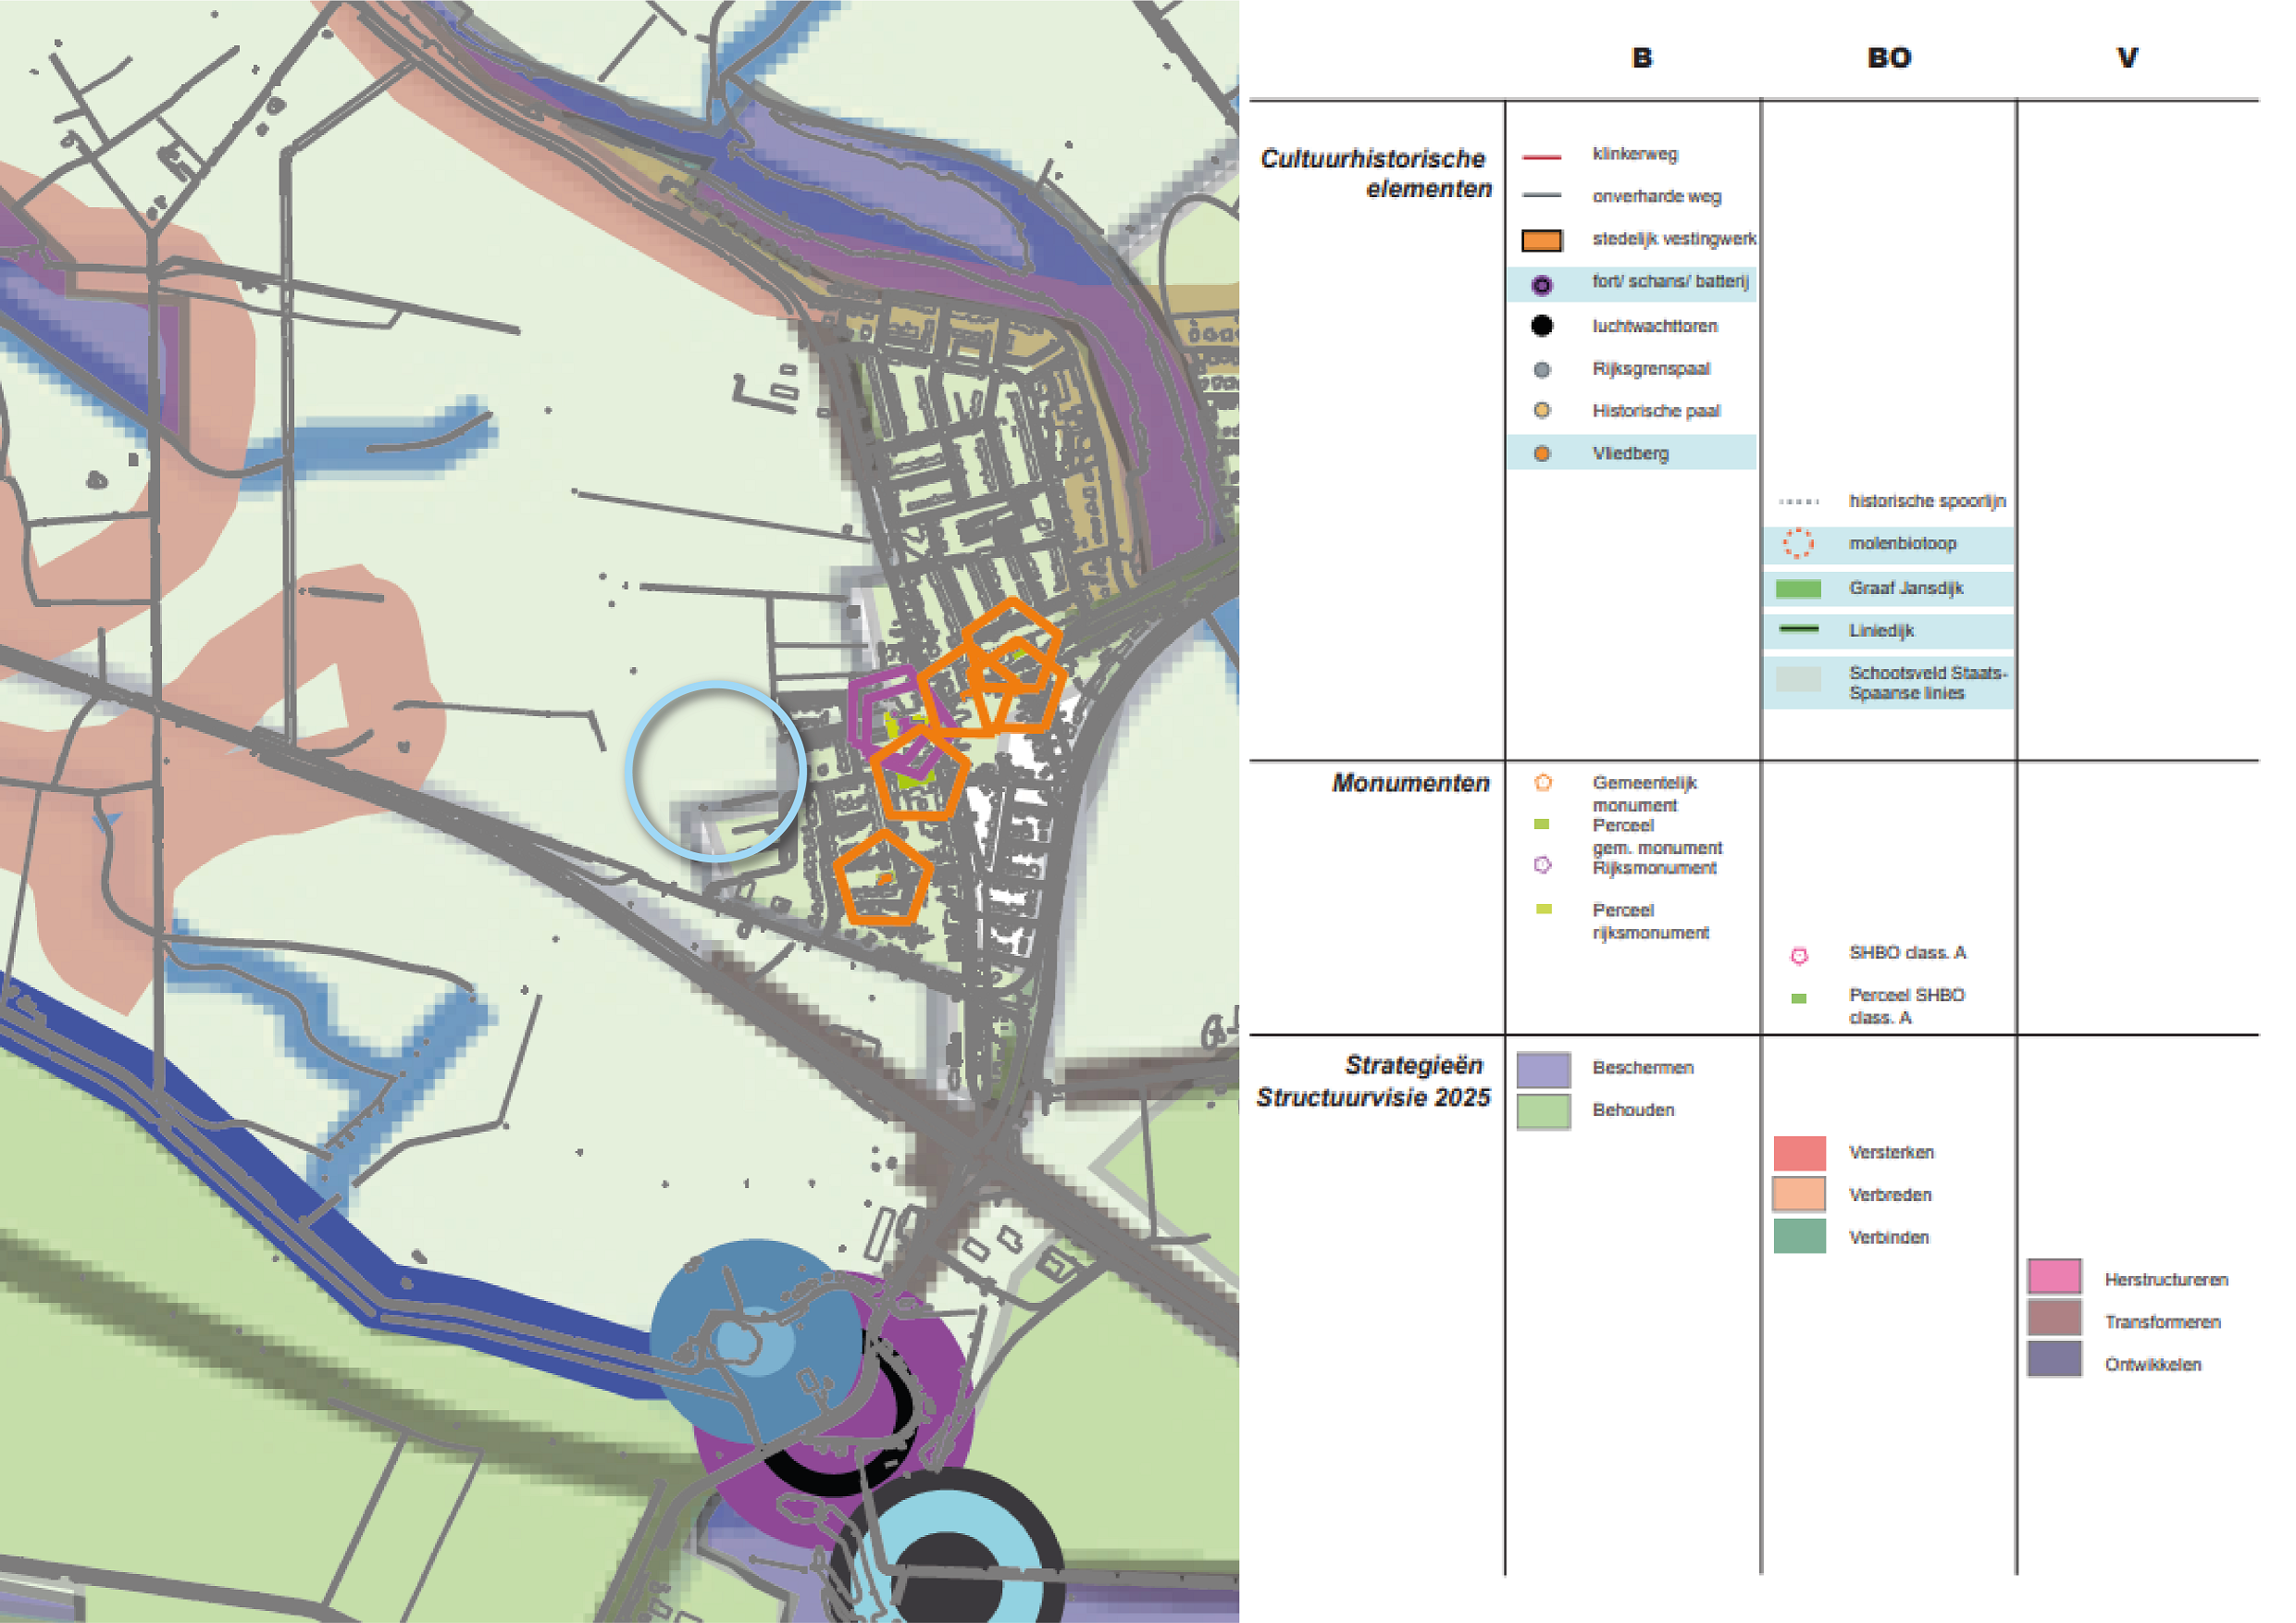This screenshot has height=1623, width=2296.
Task: Click the B column header
Action: [x=1641, y=58]
